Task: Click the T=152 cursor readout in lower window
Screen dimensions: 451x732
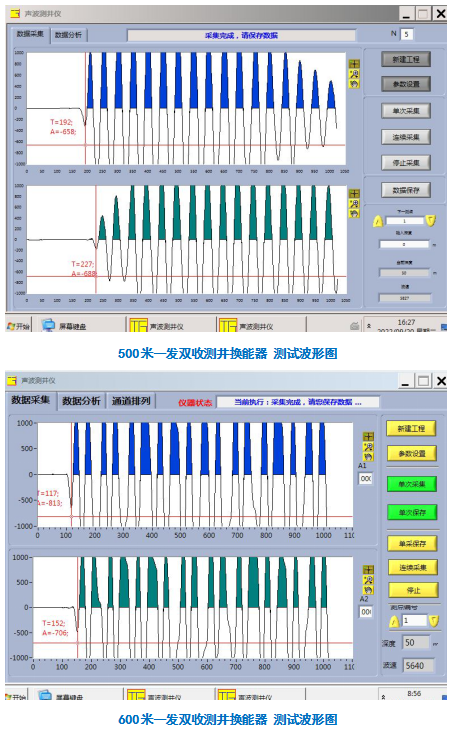Action: 55,628
